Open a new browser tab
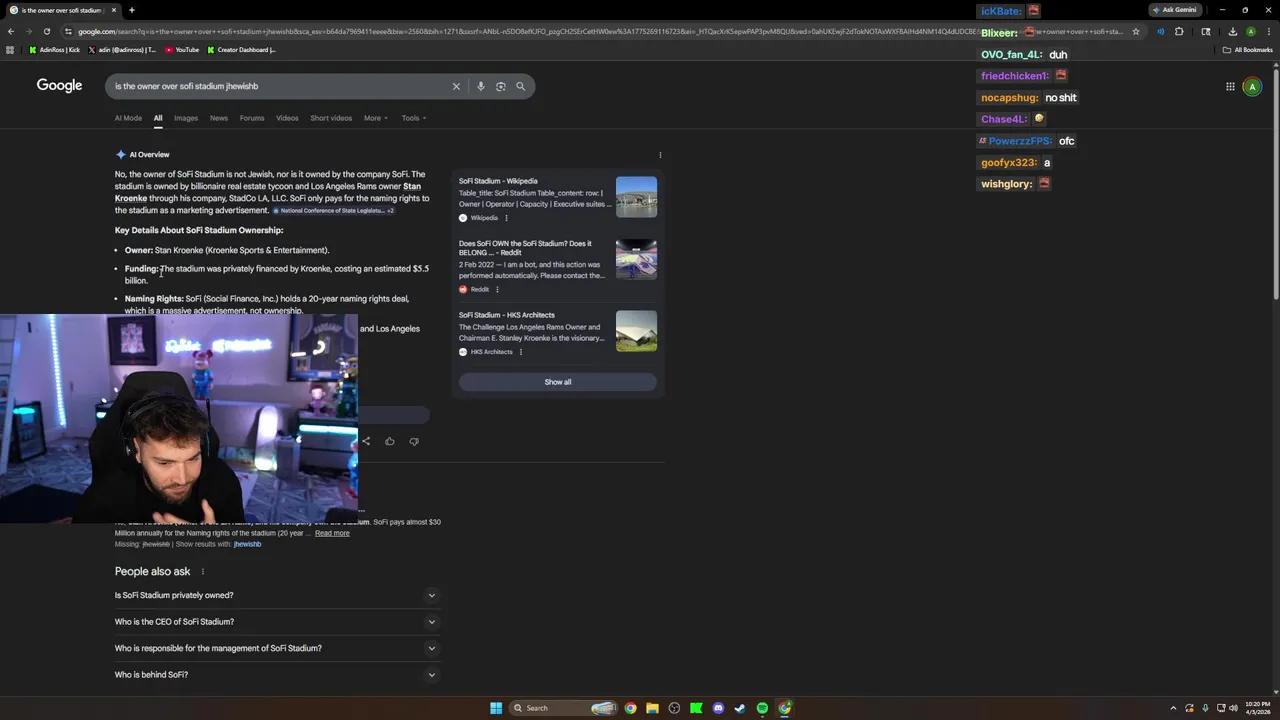Viewport: 1280px width, 720px height. (131, 10)
